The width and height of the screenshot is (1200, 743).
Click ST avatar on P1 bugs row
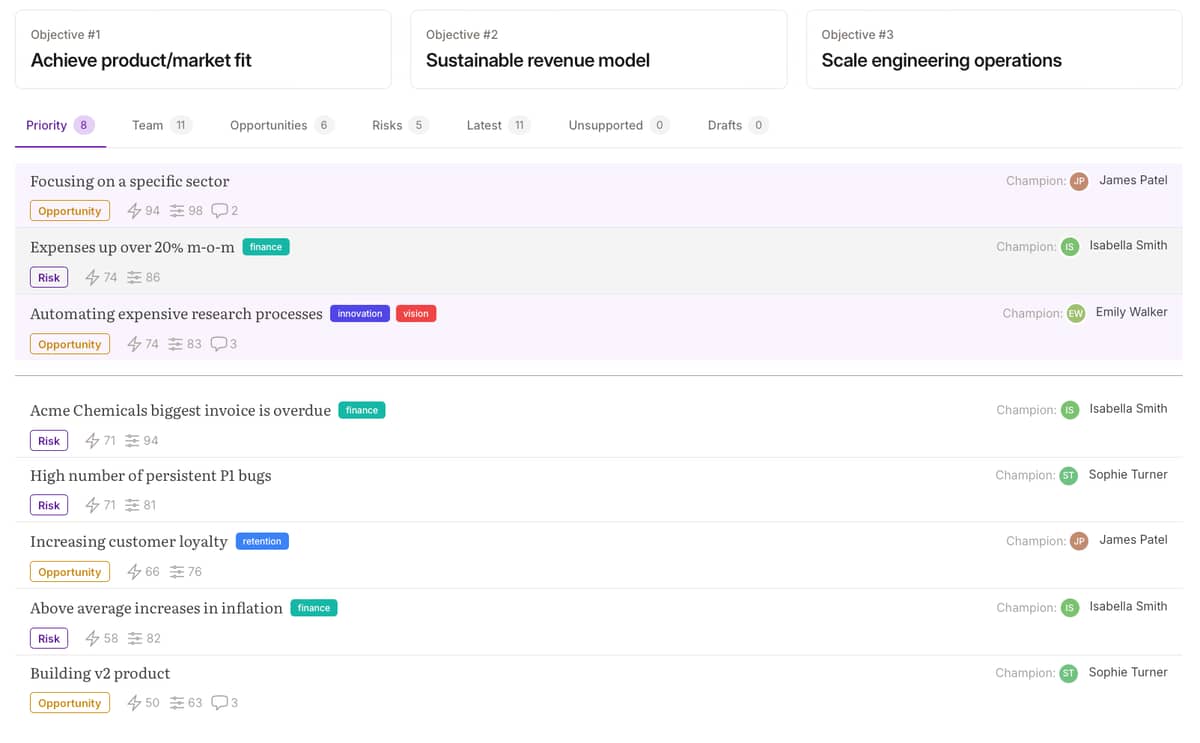(1069, 476)
